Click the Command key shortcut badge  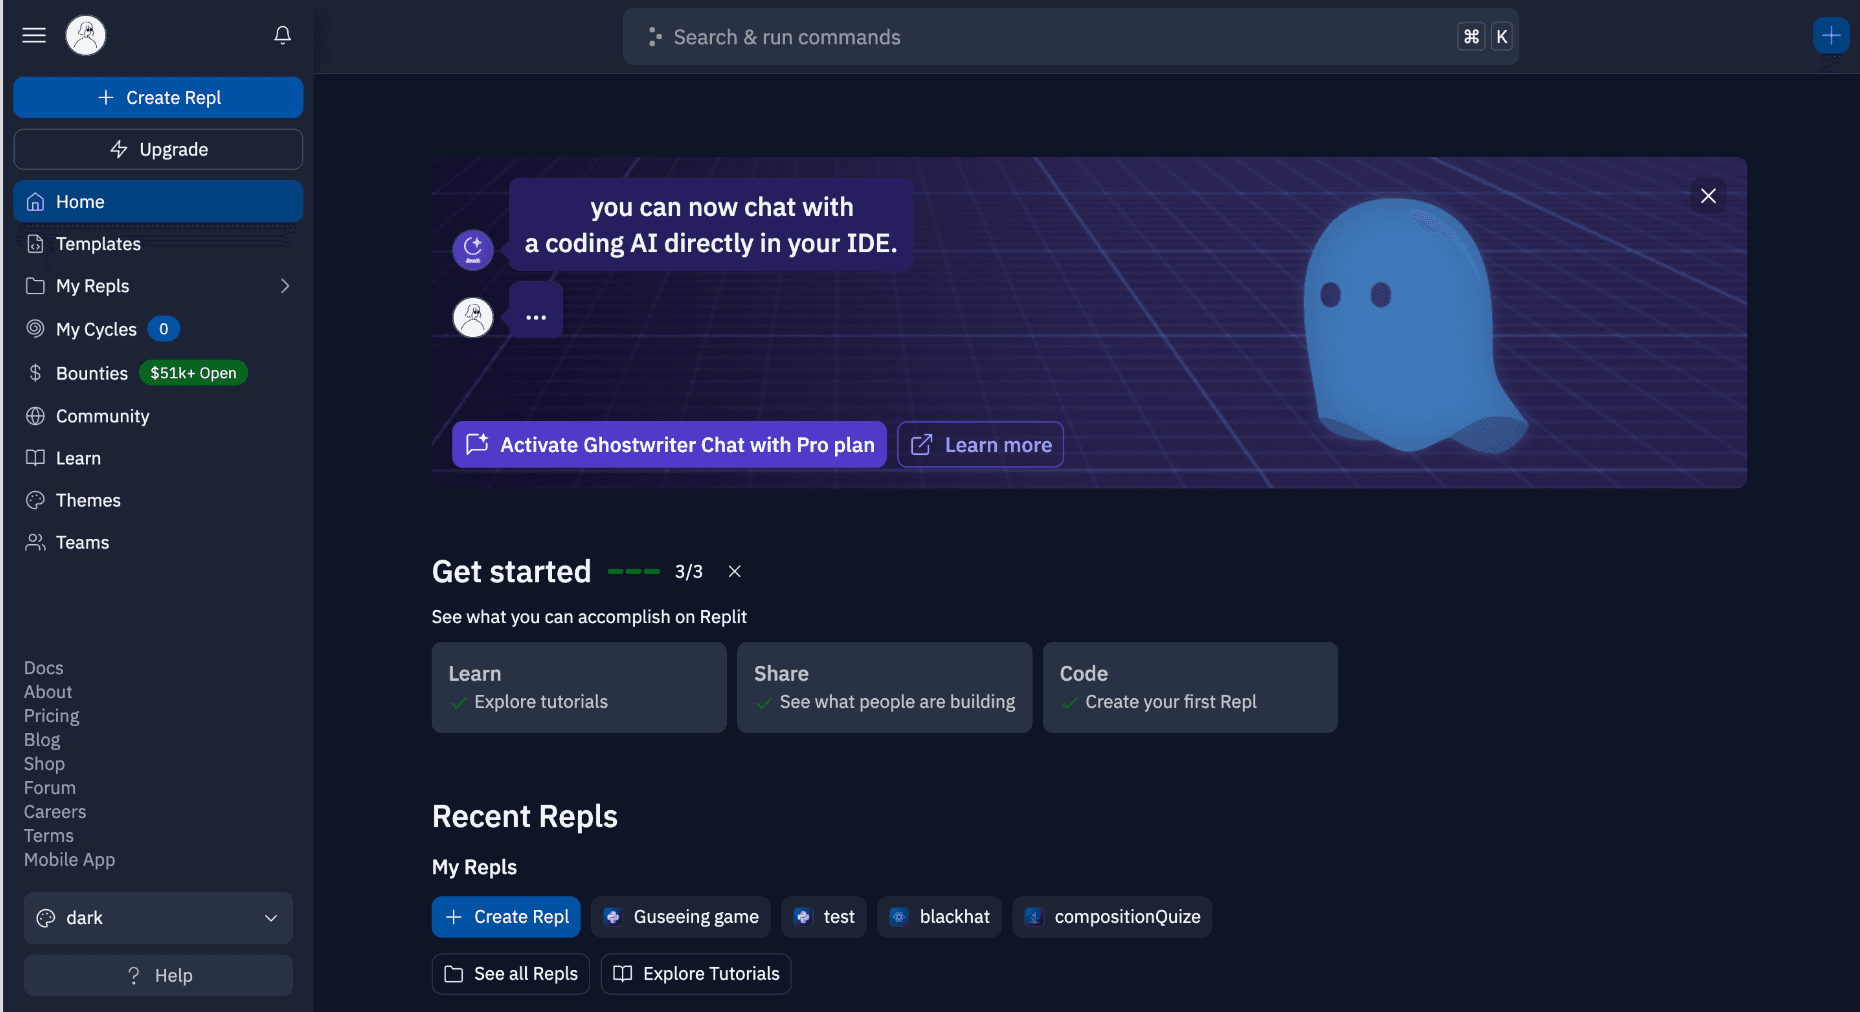tap(1471, 37)
